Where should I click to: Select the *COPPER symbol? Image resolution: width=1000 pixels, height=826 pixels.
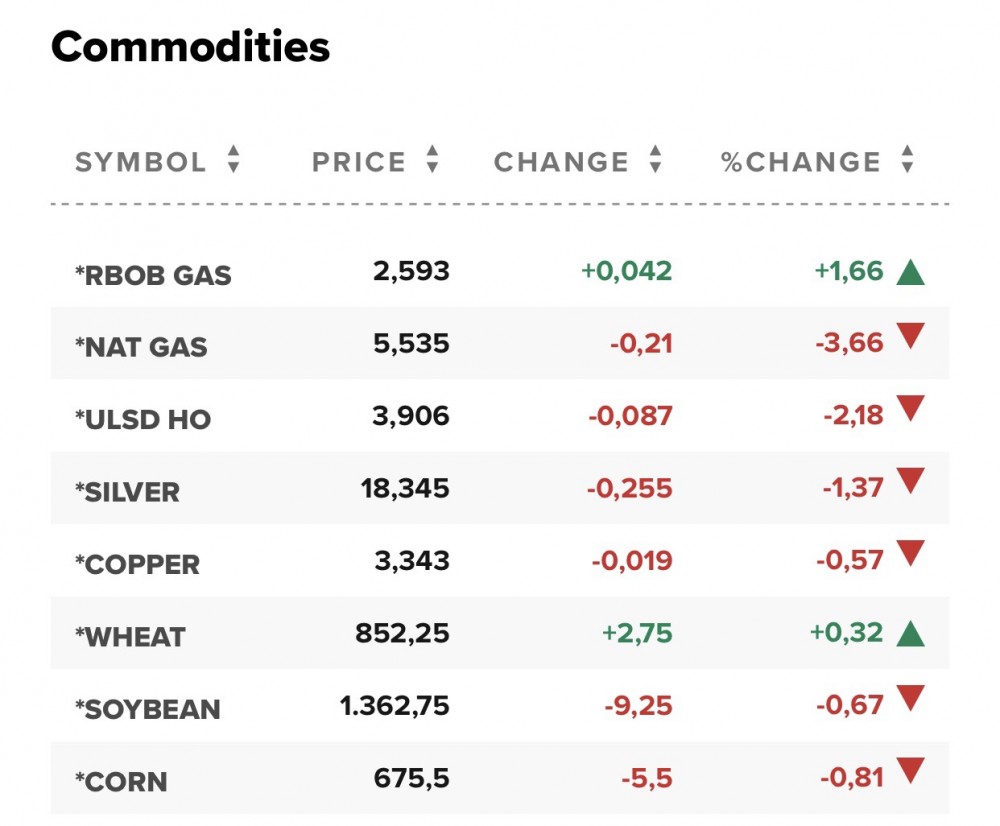[138, 564]
